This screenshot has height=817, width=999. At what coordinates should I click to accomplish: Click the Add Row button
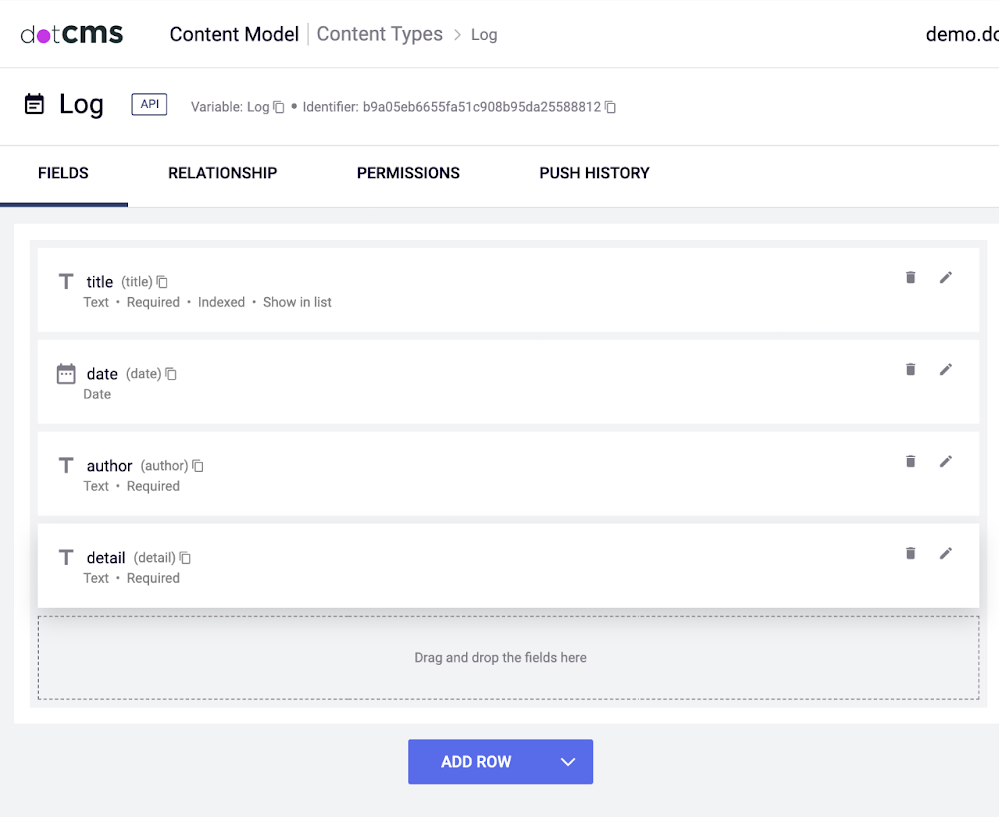click(476, 762)
